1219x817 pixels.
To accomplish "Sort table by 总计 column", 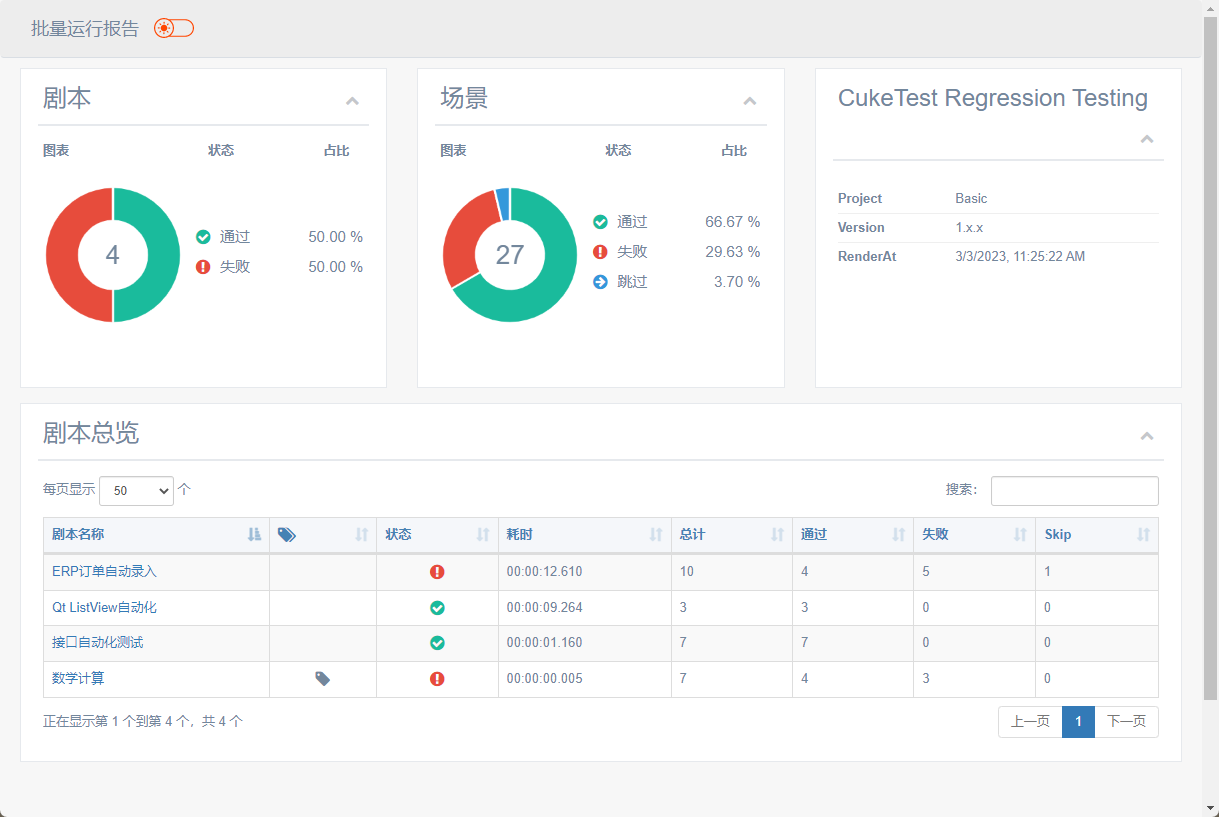I will pos(732,535).
